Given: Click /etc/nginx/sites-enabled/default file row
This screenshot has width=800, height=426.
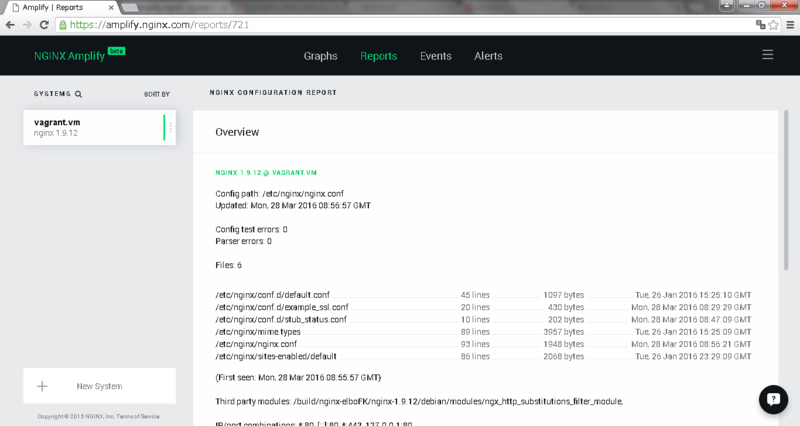Looking at the screenshot, I should point(483,356).
